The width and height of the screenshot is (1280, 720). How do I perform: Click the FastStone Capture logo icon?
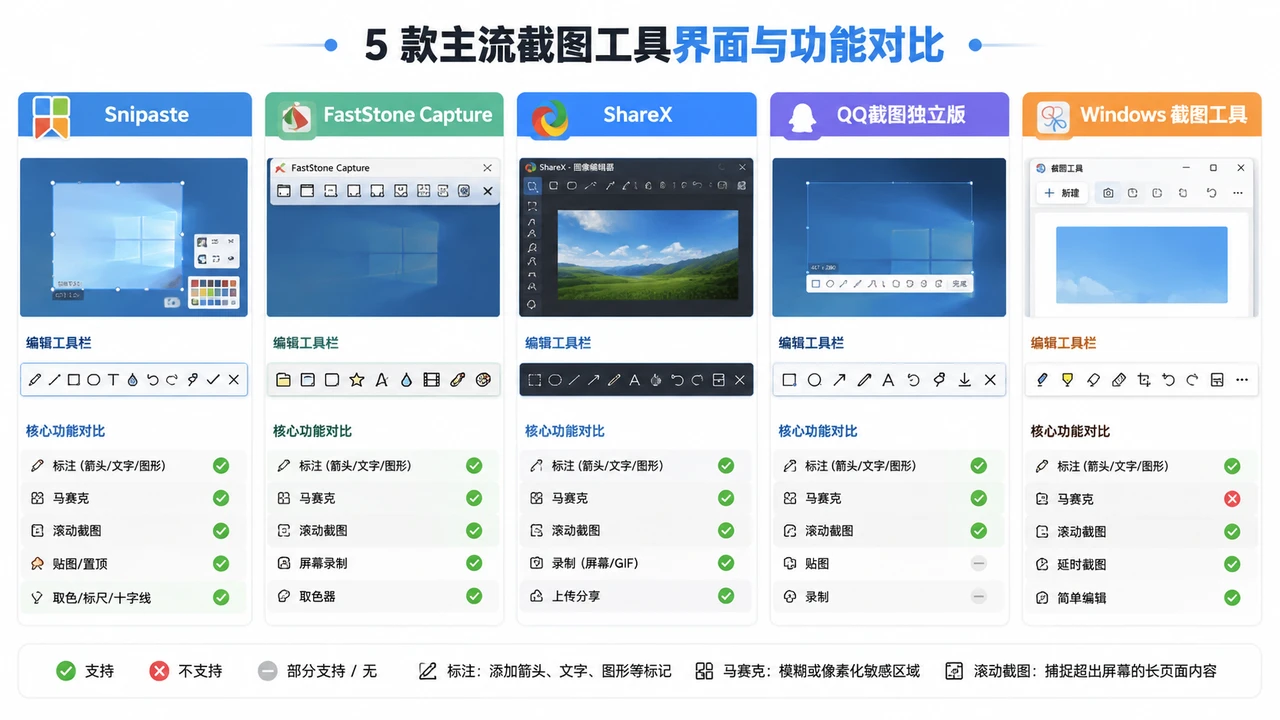tap(297, 118)
